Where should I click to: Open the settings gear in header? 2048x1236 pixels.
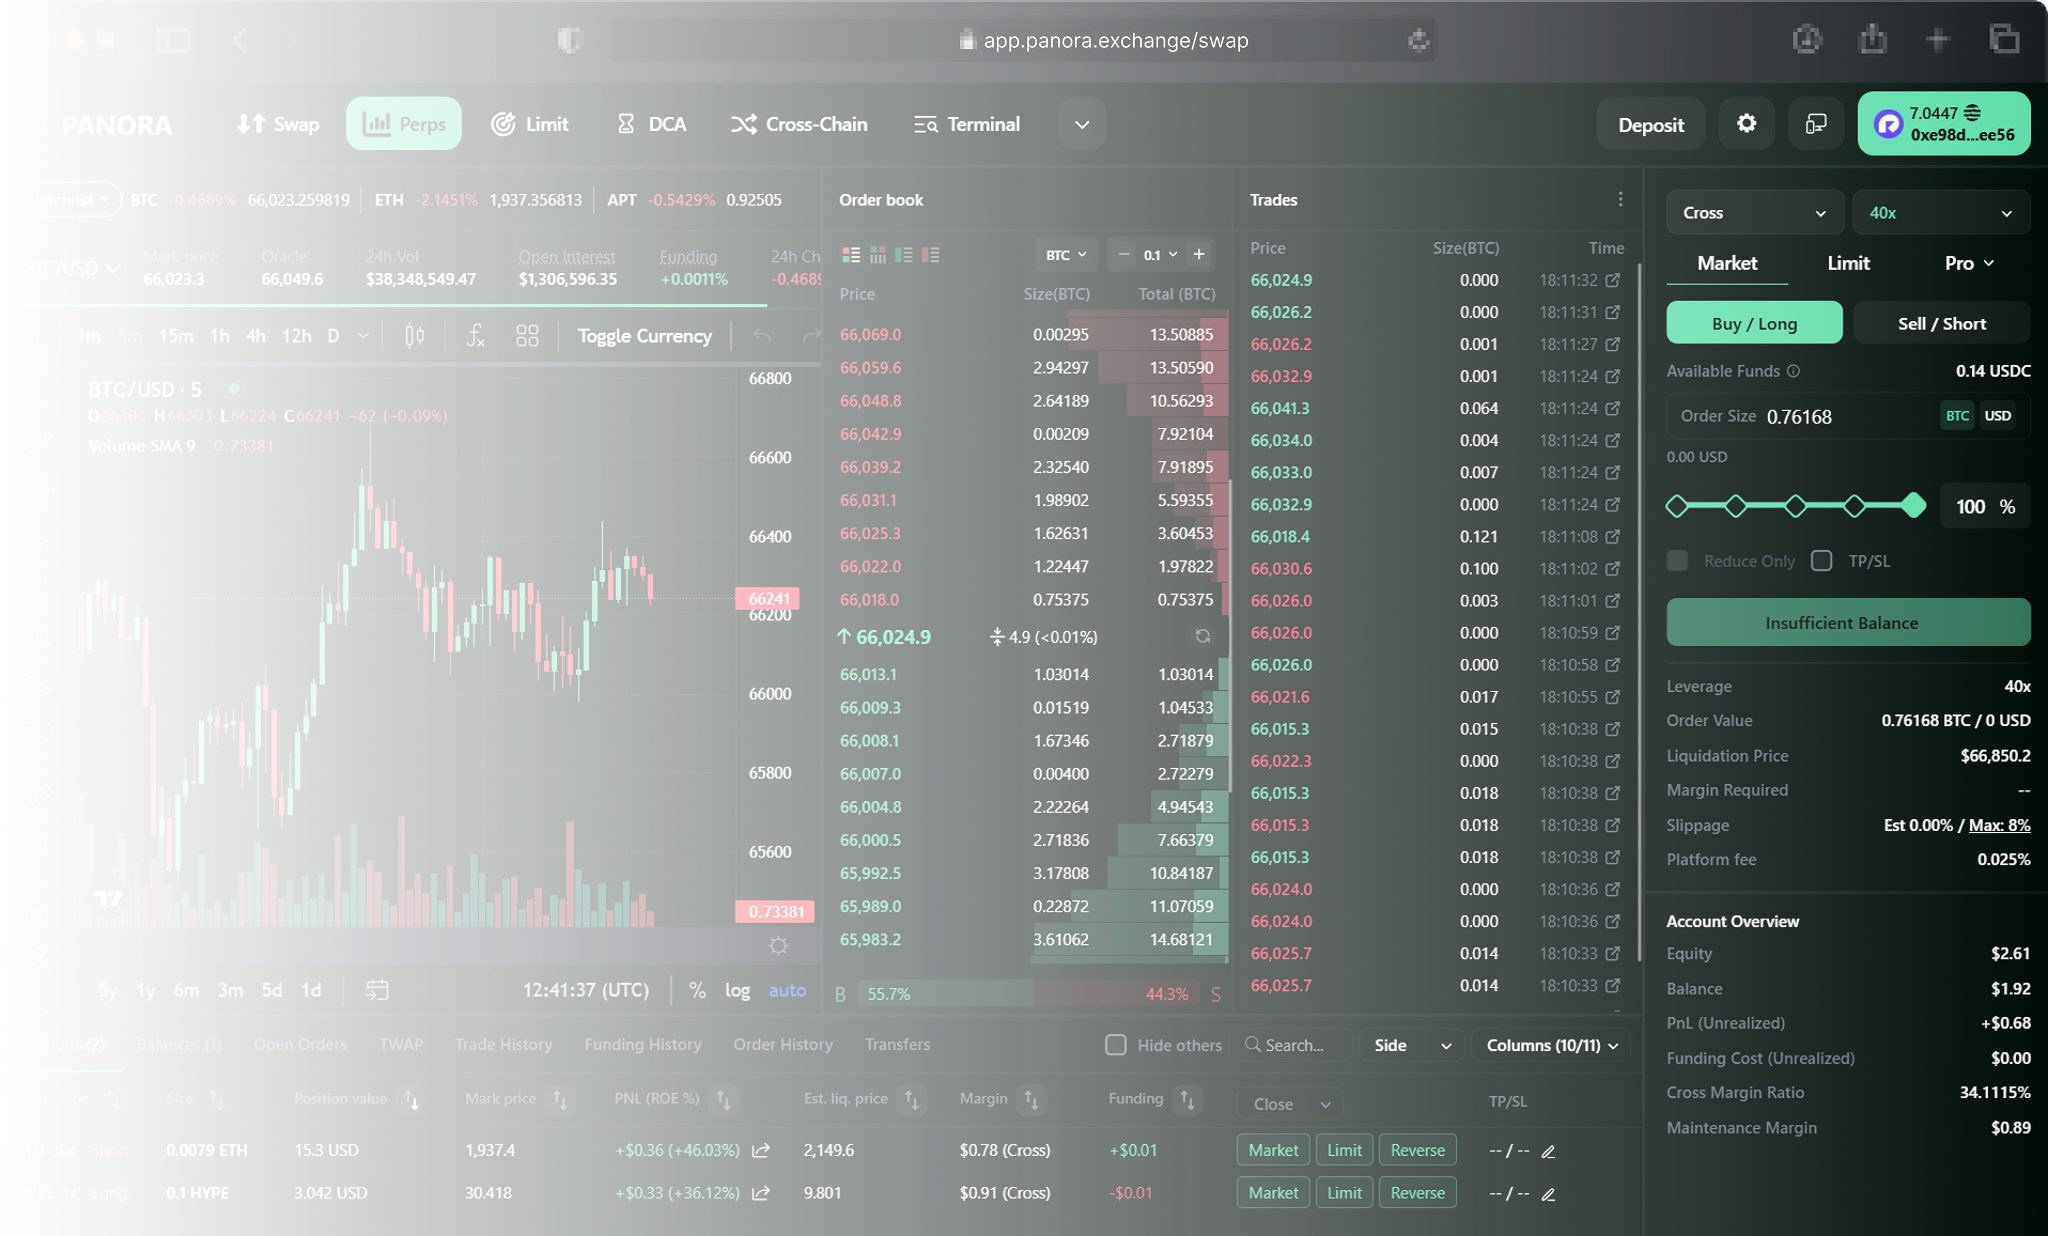click(x=1746, y=124)
